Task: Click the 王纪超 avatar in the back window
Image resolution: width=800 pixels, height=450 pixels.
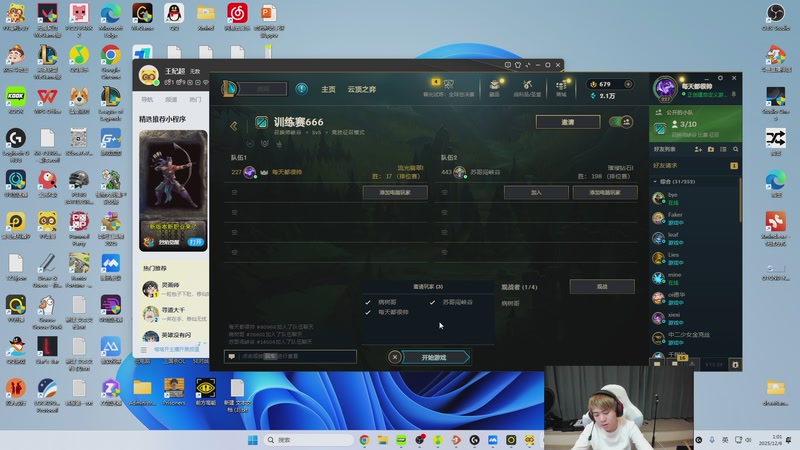Action: pos(148,76)
